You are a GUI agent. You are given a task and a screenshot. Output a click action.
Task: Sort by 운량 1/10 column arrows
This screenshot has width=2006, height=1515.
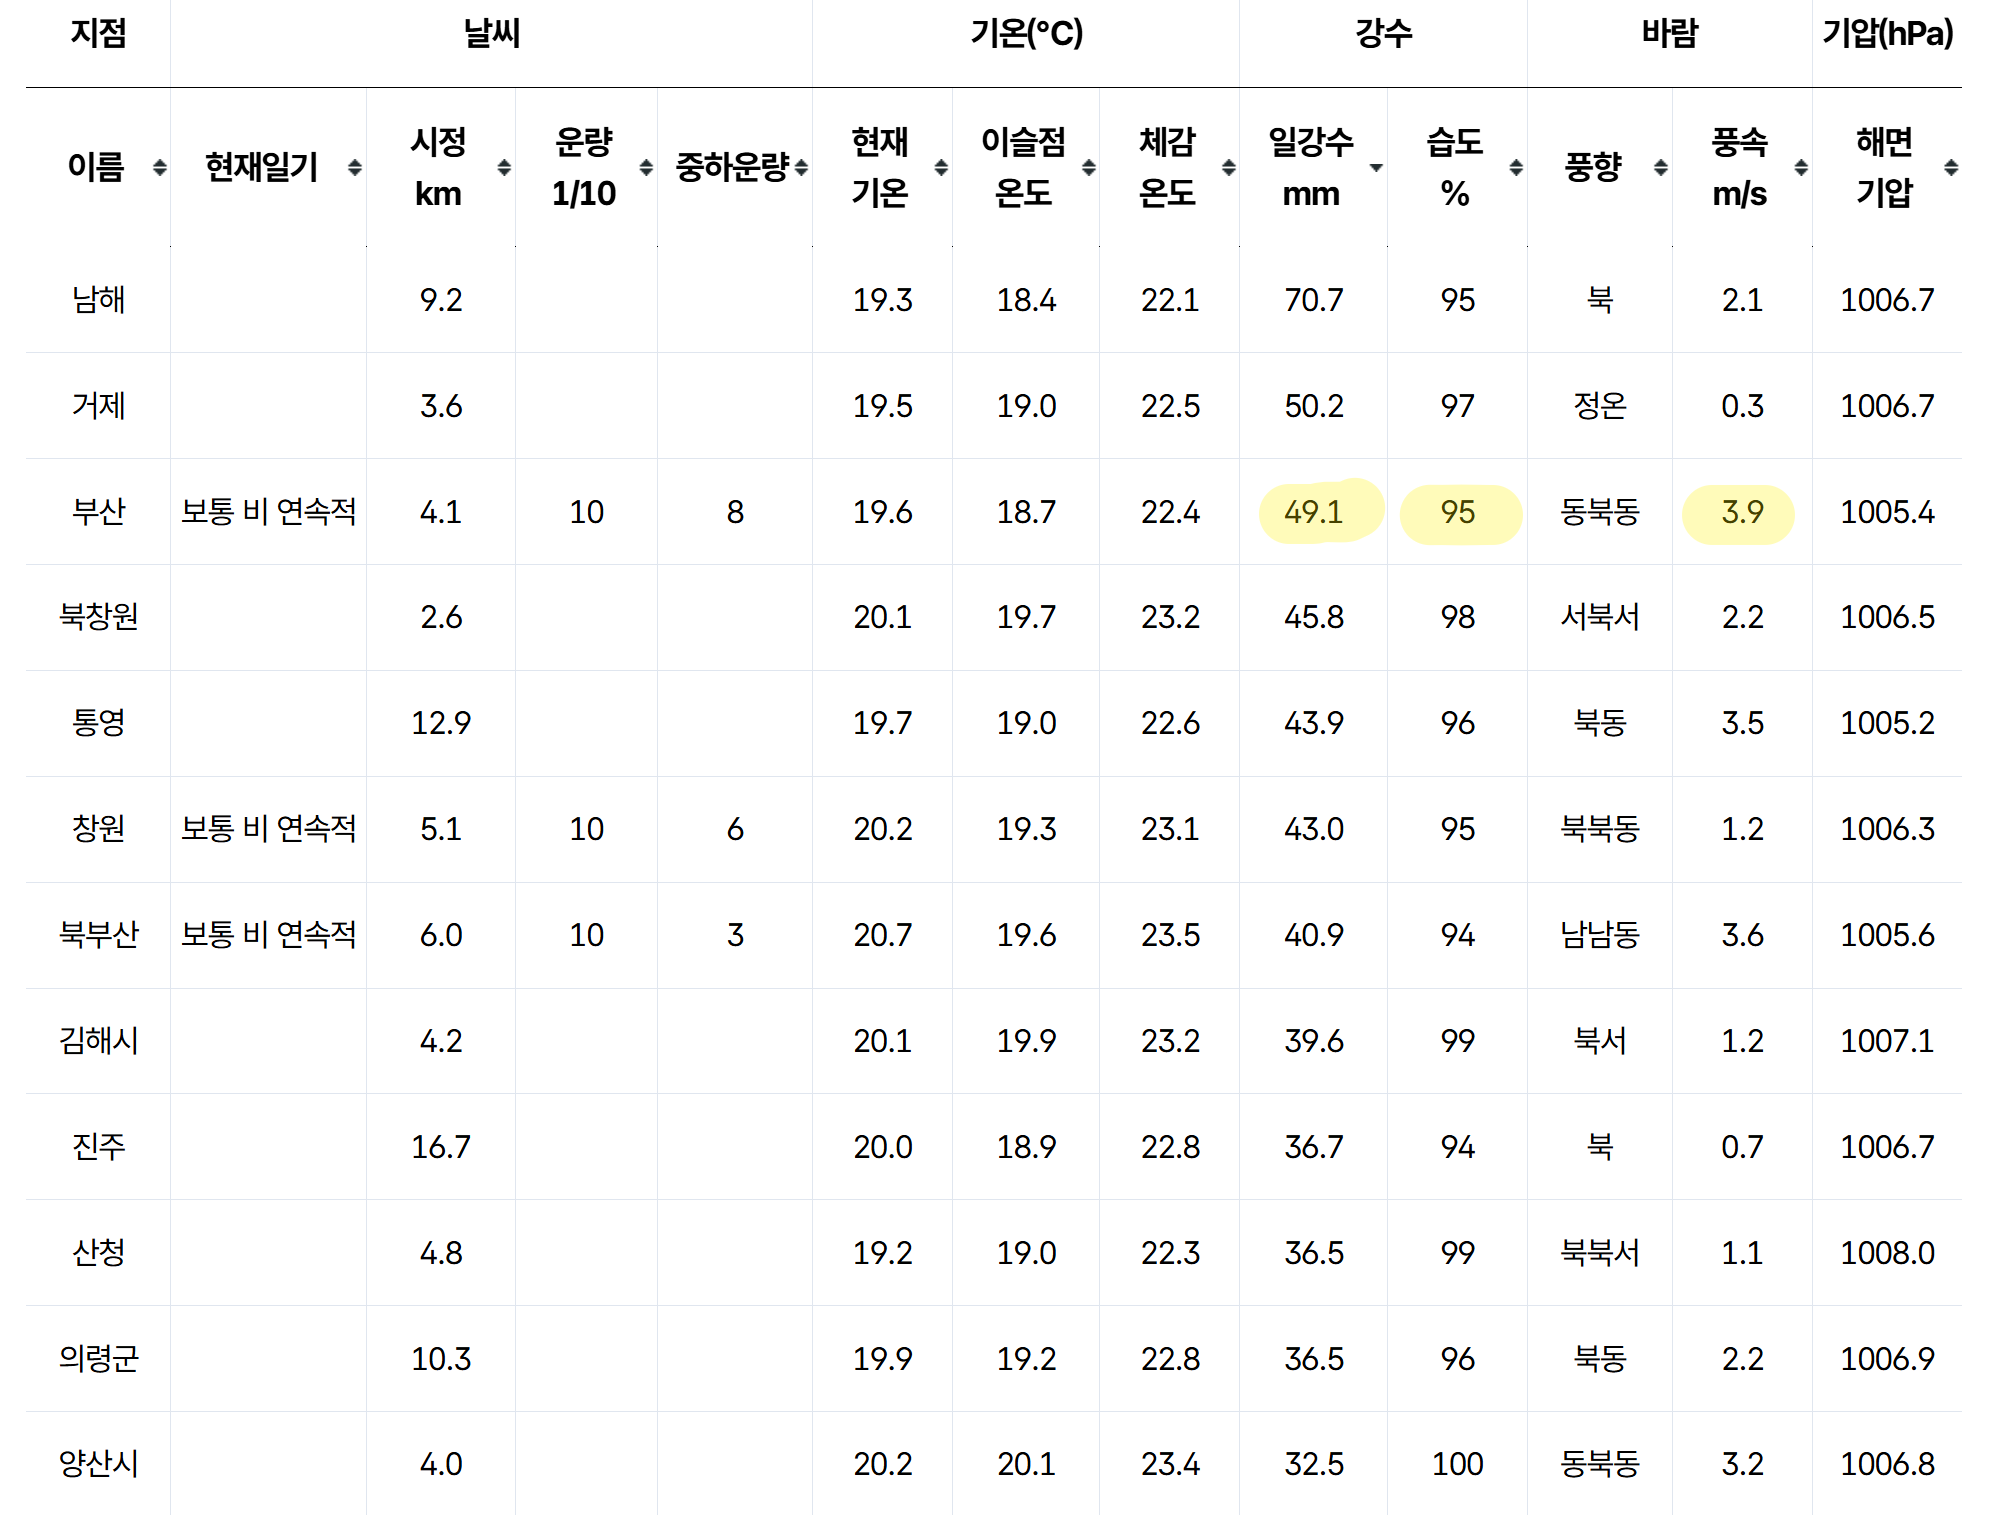point(646,168)
